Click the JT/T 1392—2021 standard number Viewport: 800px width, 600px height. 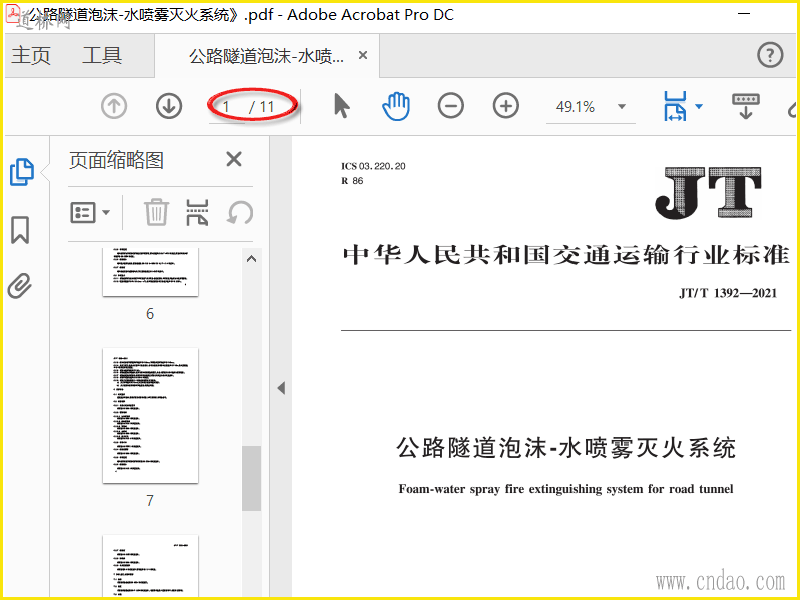[x=728, y=293]
